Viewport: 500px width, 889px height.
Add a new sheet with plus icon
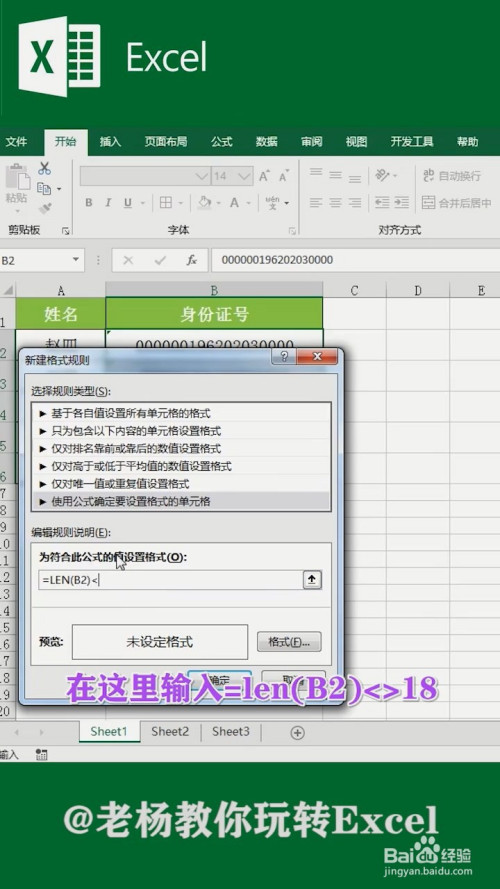click(x=297, y=733)
